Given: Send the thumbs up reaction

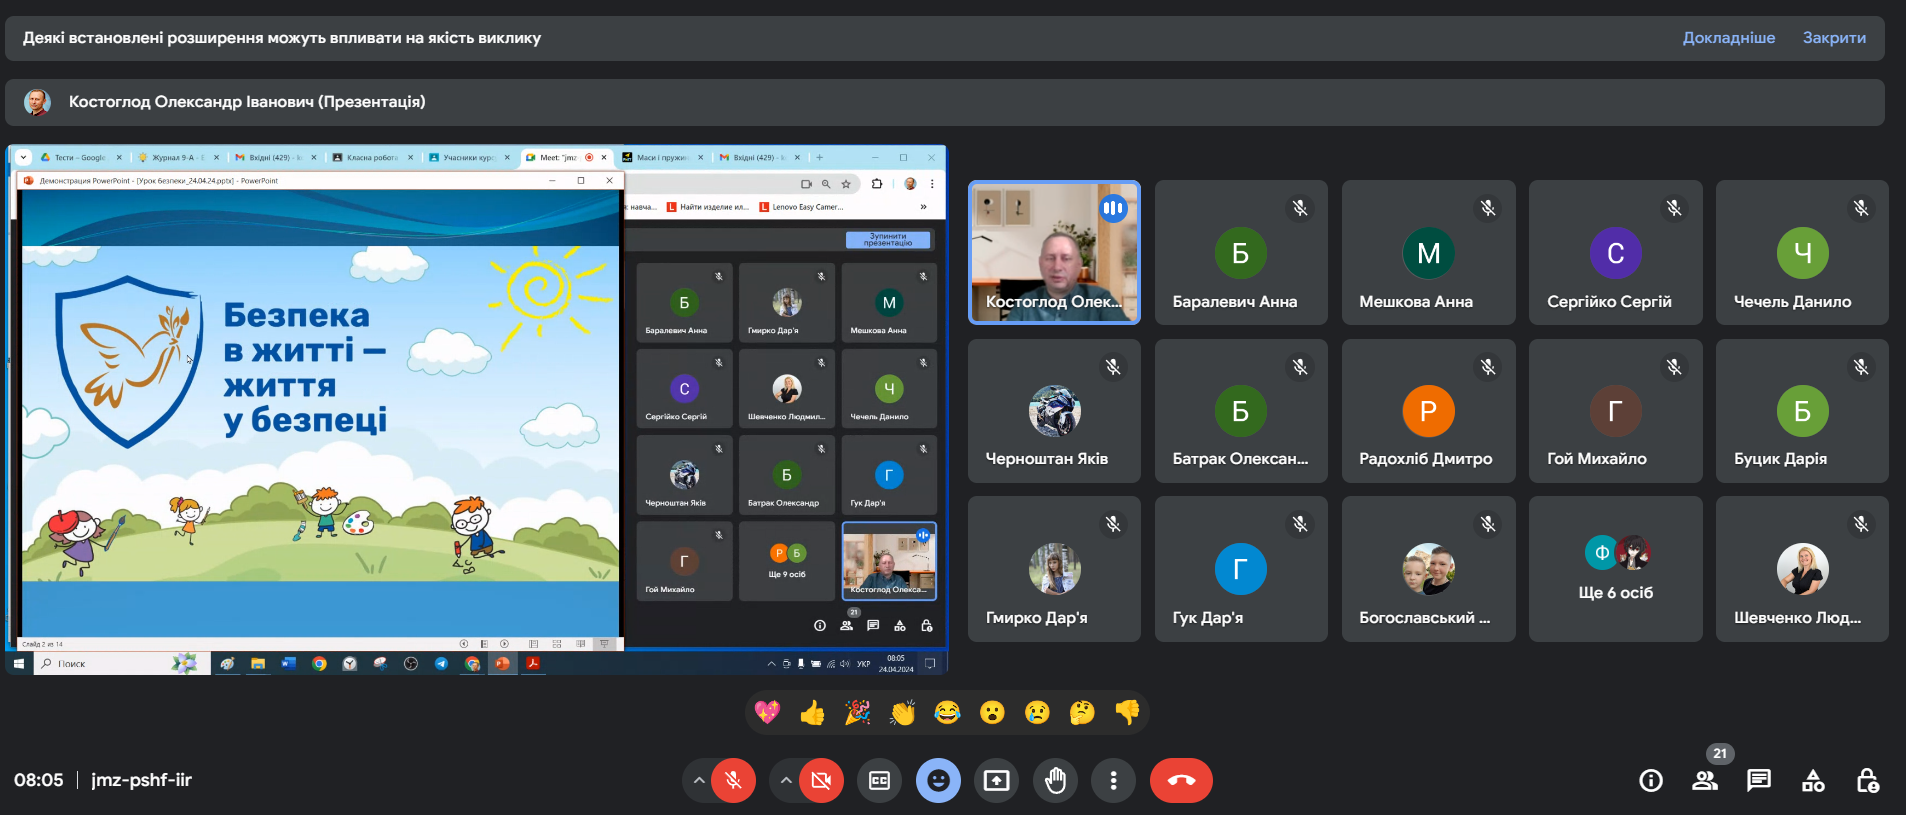Looking at the screenshot, I should tap(812, 713).
